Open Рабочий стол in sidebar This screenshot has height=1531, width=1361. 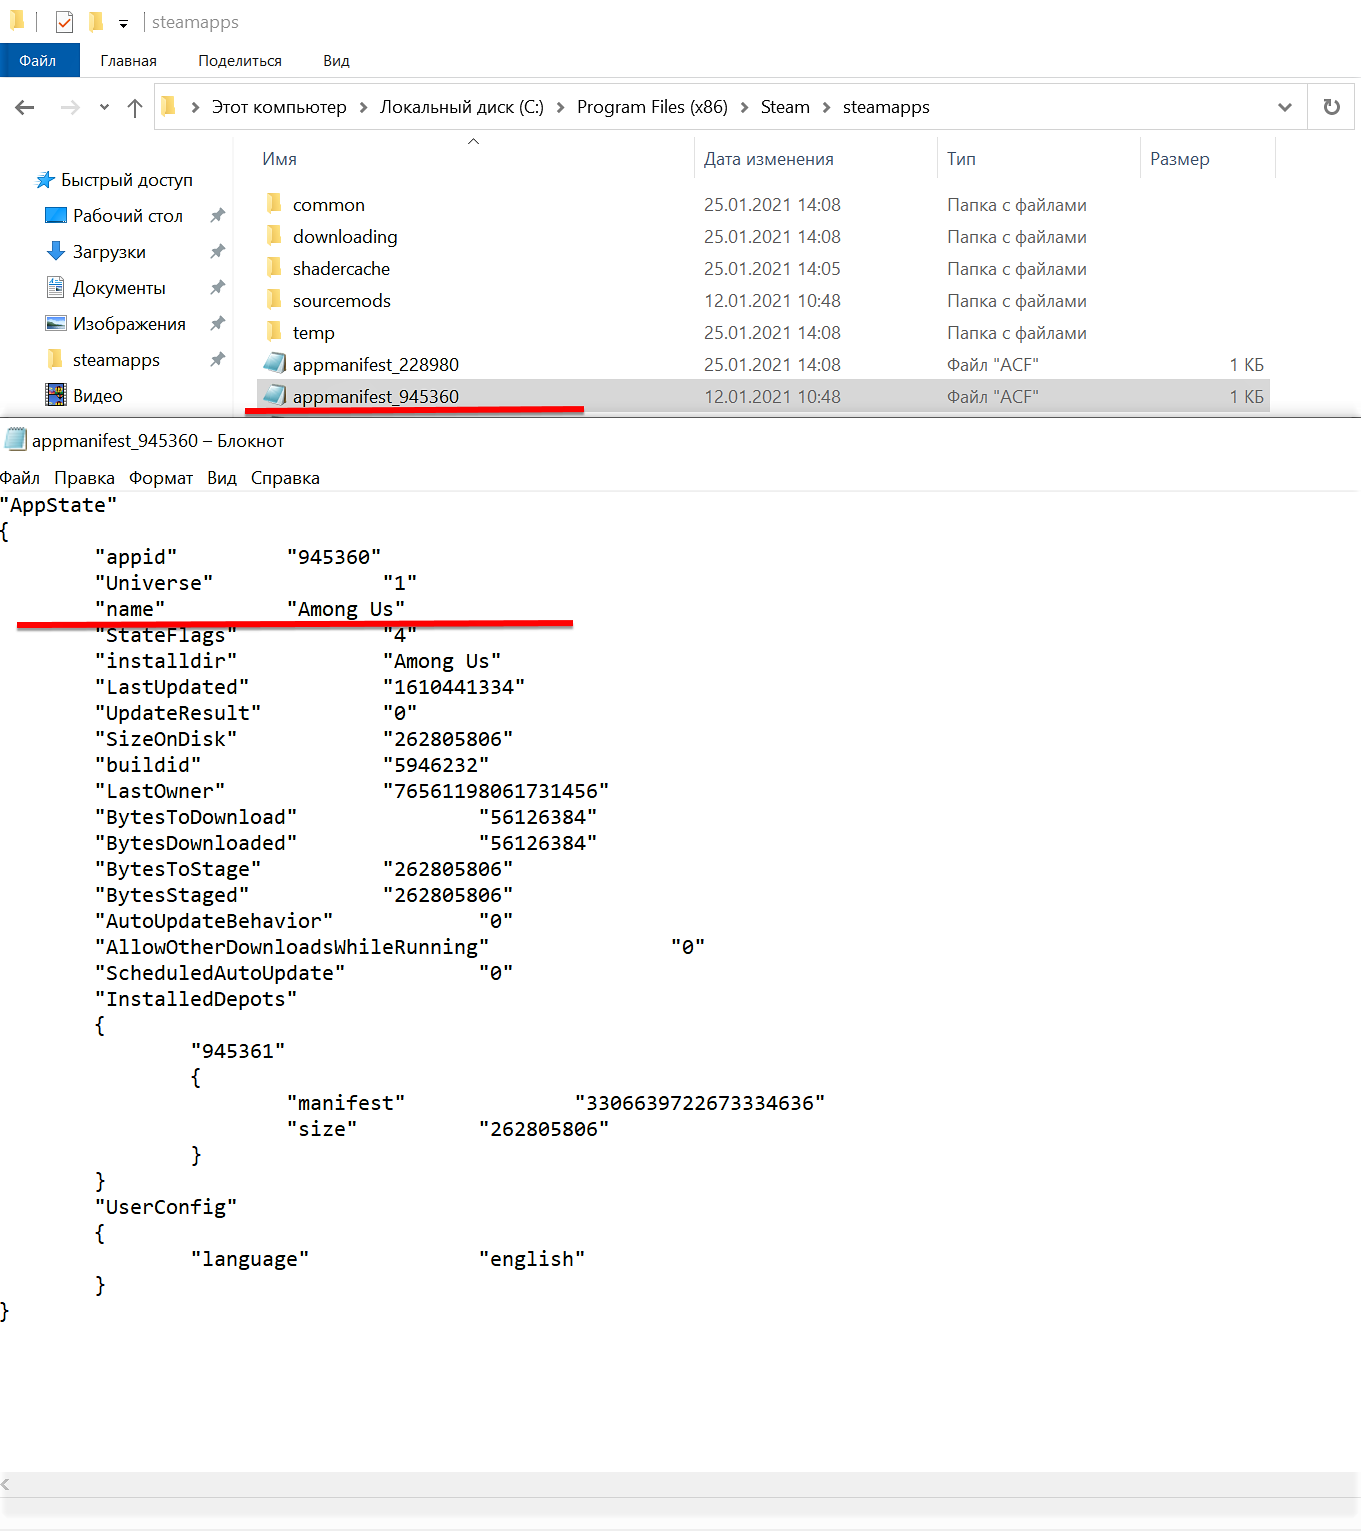127,216
